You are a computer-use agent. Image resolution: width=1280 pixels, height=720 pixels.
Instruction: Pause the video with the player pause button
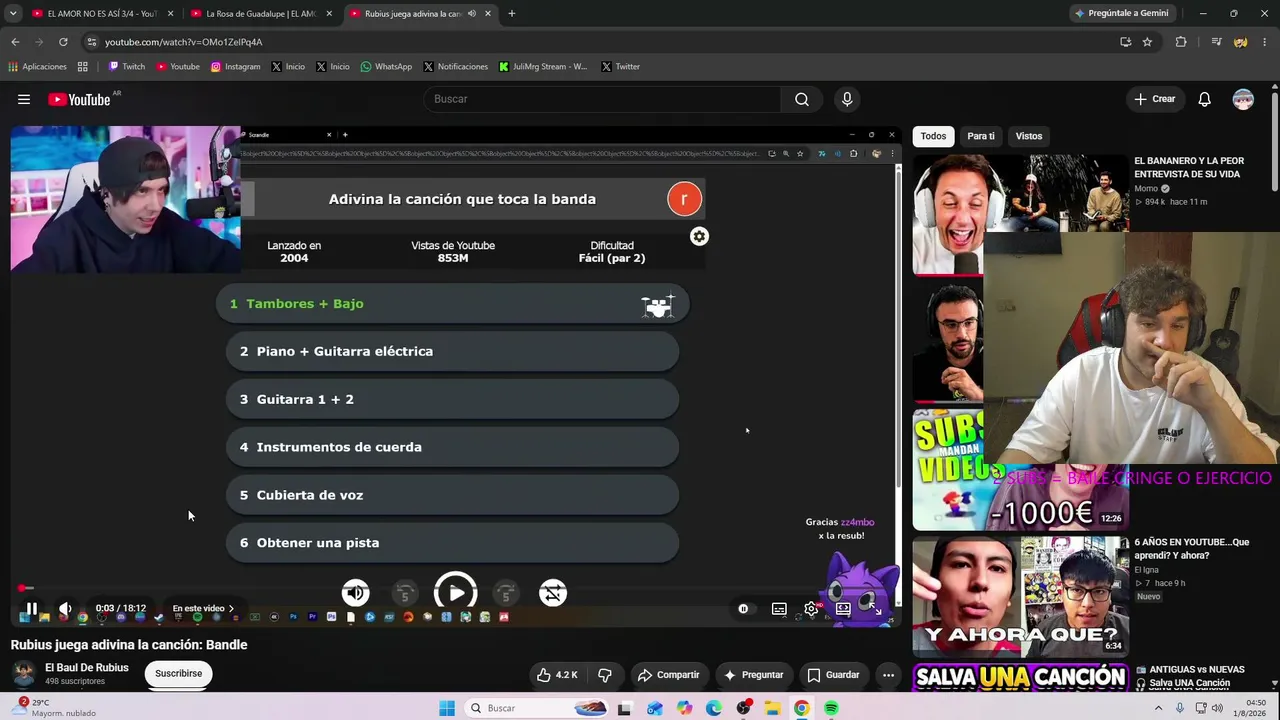click(31, 608)
